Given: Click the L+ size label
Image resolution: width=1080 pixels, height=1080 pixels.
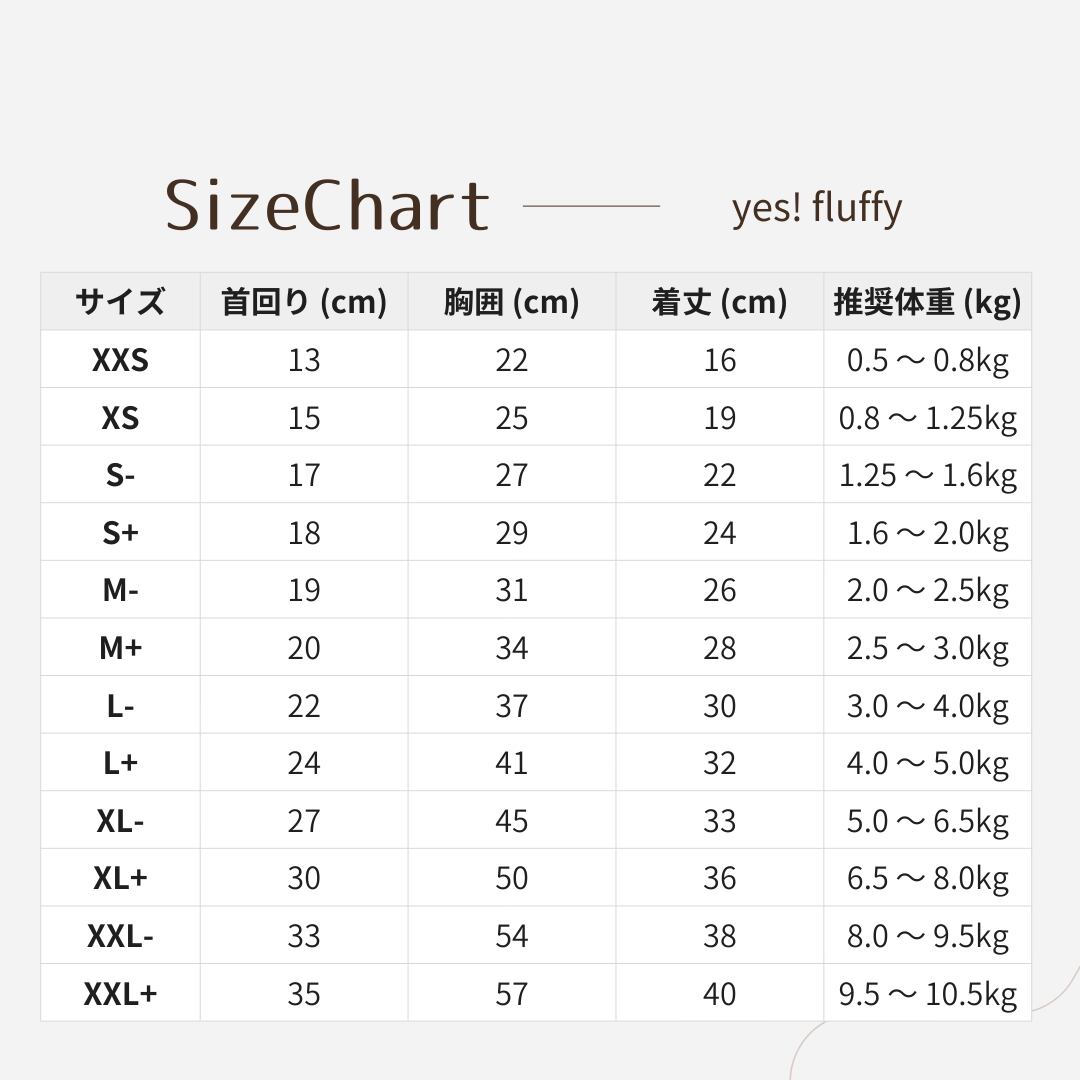Looking at the screenshot, I should (120, 763).
